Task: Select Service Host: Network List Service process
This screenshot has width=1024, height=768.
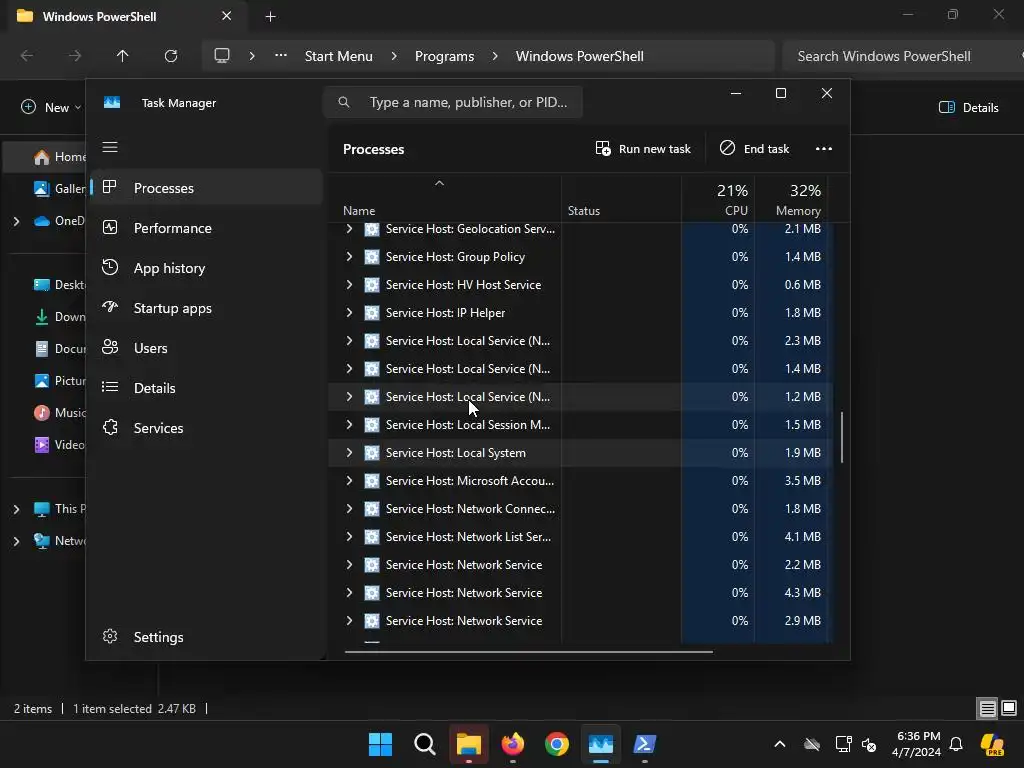Action: (579, 537)
